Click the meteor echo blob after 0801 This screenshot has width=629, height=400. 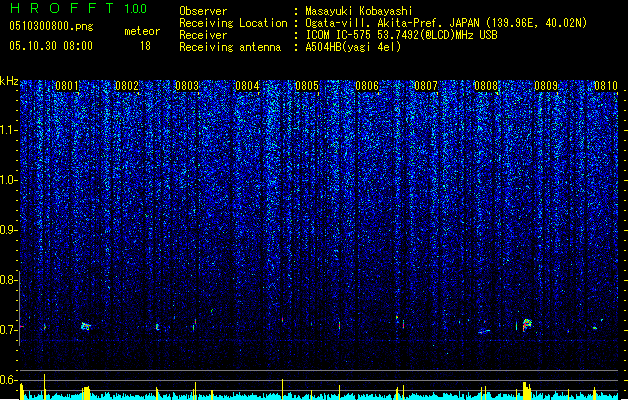tap(85, 326)
